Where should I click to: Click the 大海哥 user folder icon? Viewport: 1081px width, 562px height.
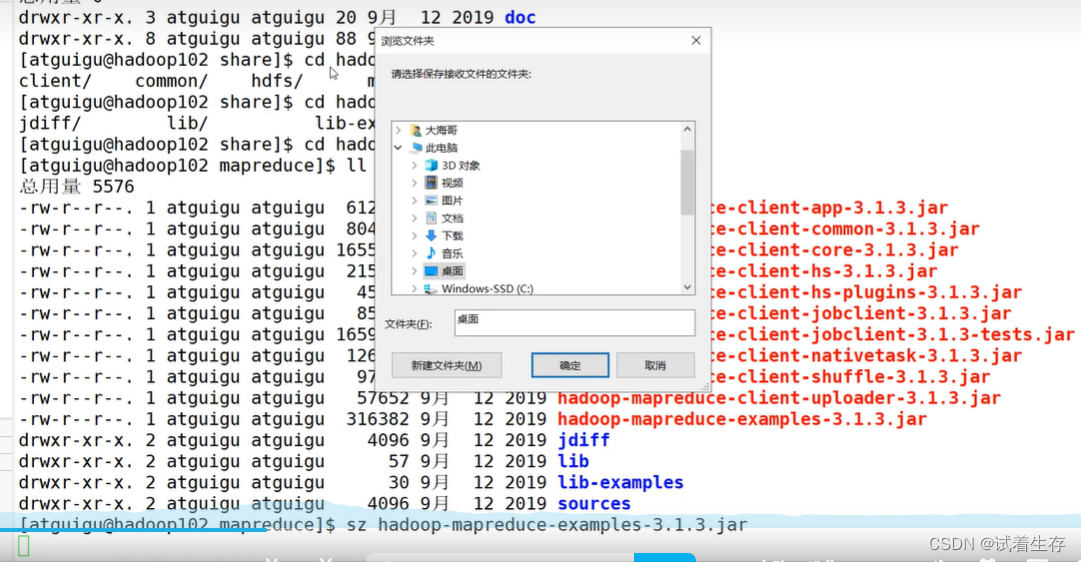click(415, 130)
